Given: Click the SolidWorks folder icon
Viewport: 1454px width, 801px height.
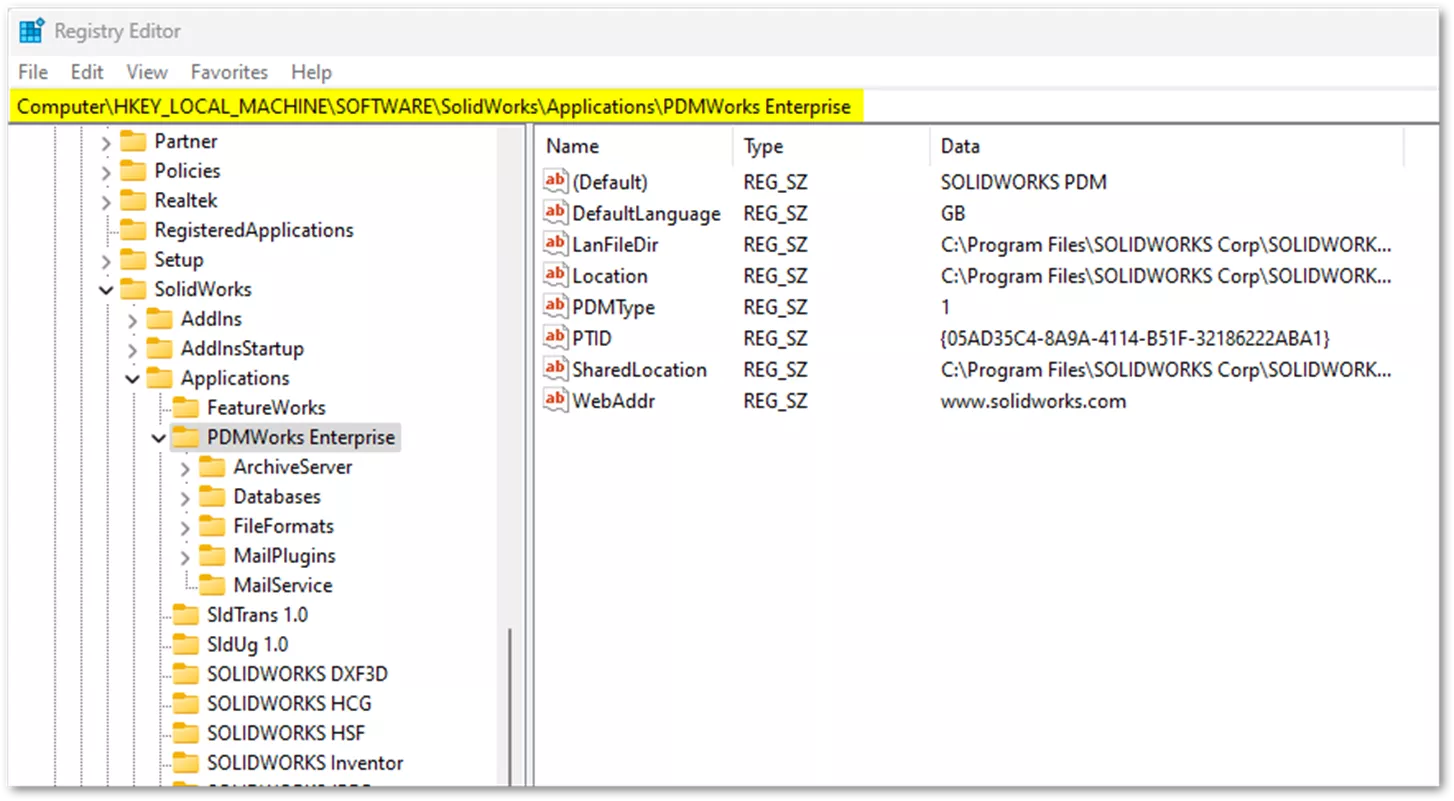Looking at the screenshot, I should (x=133, y=289).
